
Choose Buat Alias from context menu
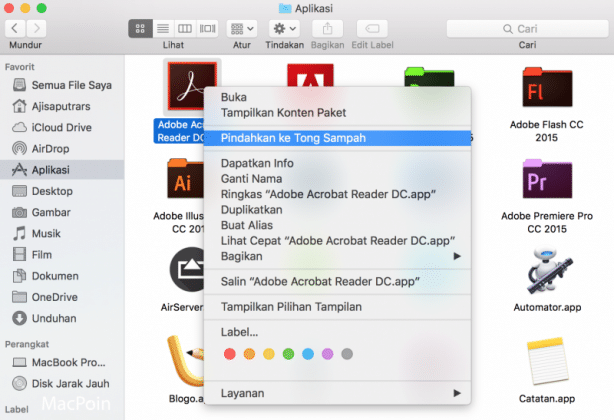tap(338, 225)
